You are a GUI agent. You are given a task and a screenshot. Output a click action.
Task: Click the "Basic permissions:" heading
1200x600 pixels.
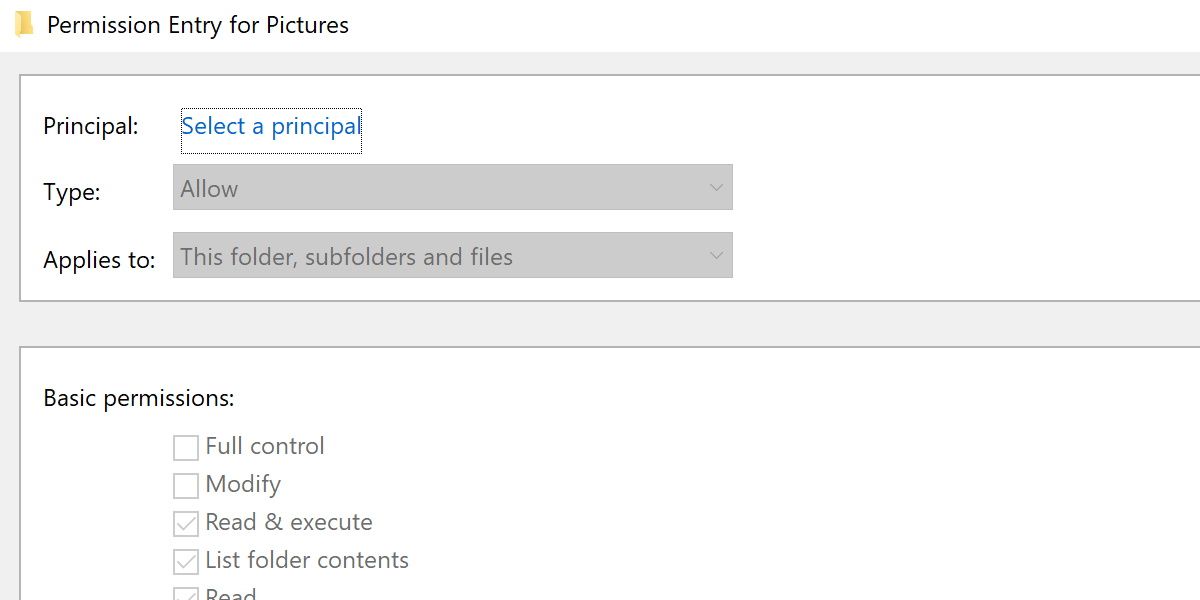(138, 398)
